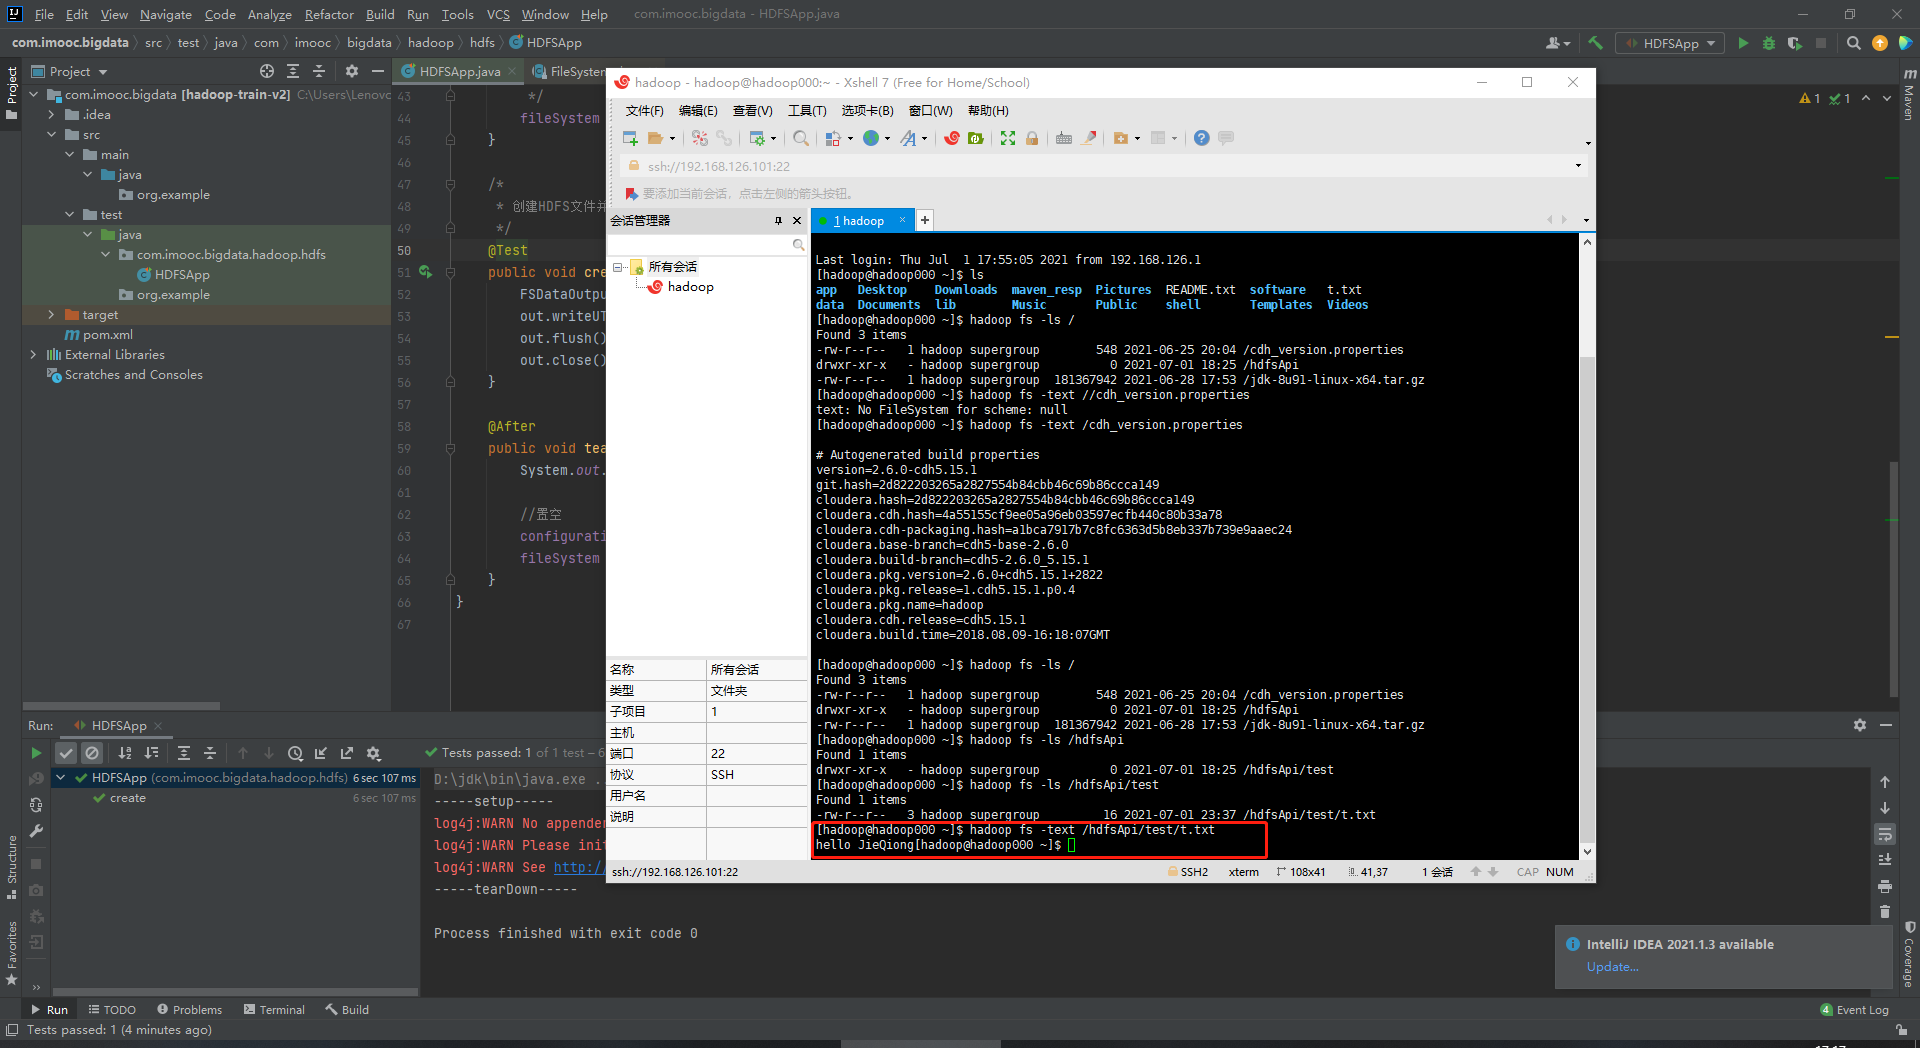The width and height of the screenshot is (1920, 1048).
Task: Click the Project panel options gear
Action: click(x=351, y=71)
